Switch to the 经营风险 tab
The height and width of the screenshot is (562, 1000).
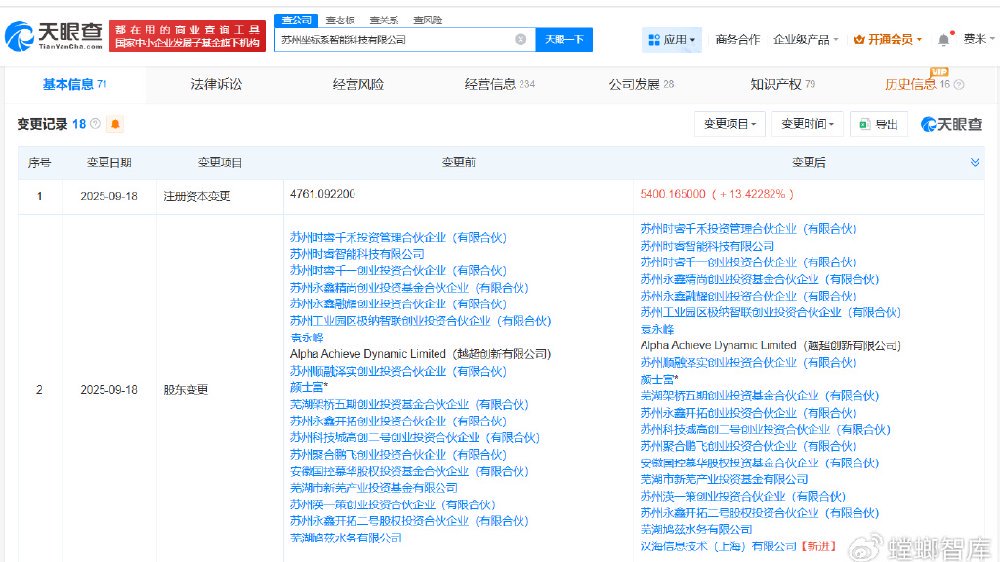358,84
